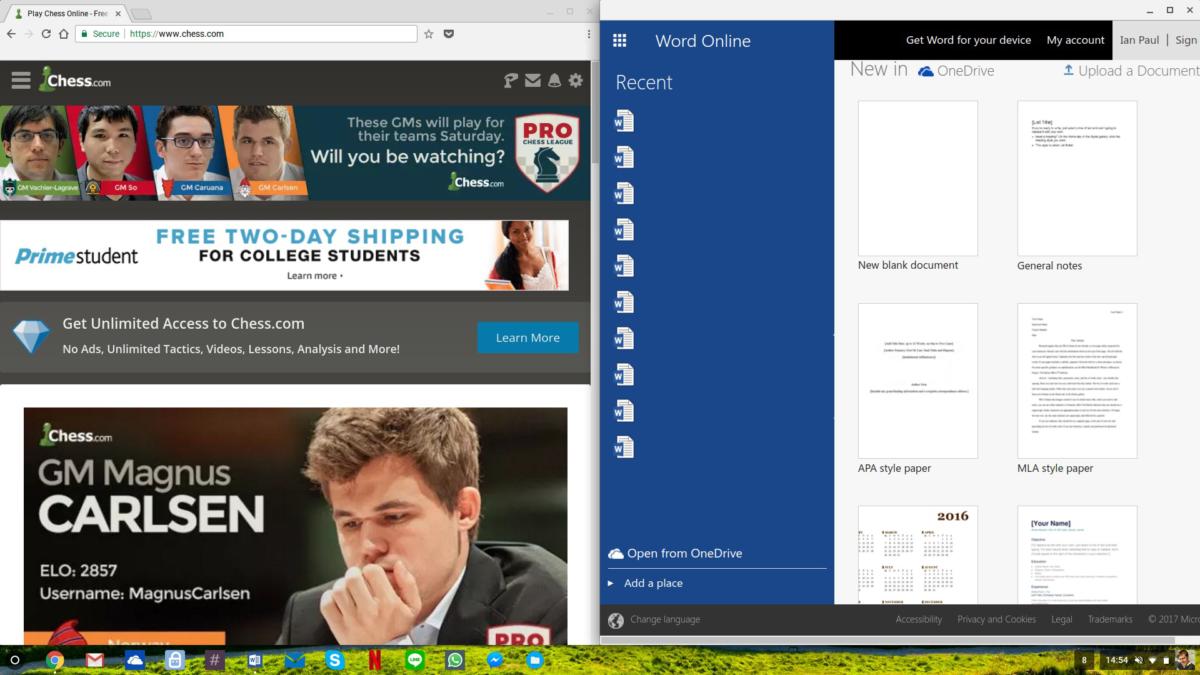
Task: Click the Change language globe icon
Action: 616,620
